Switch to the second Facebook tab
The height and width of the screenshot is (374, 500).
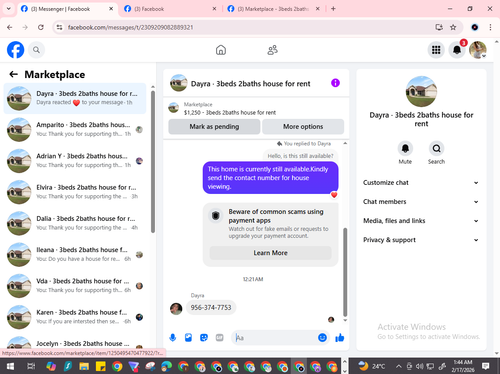click(x=170, y=9)
